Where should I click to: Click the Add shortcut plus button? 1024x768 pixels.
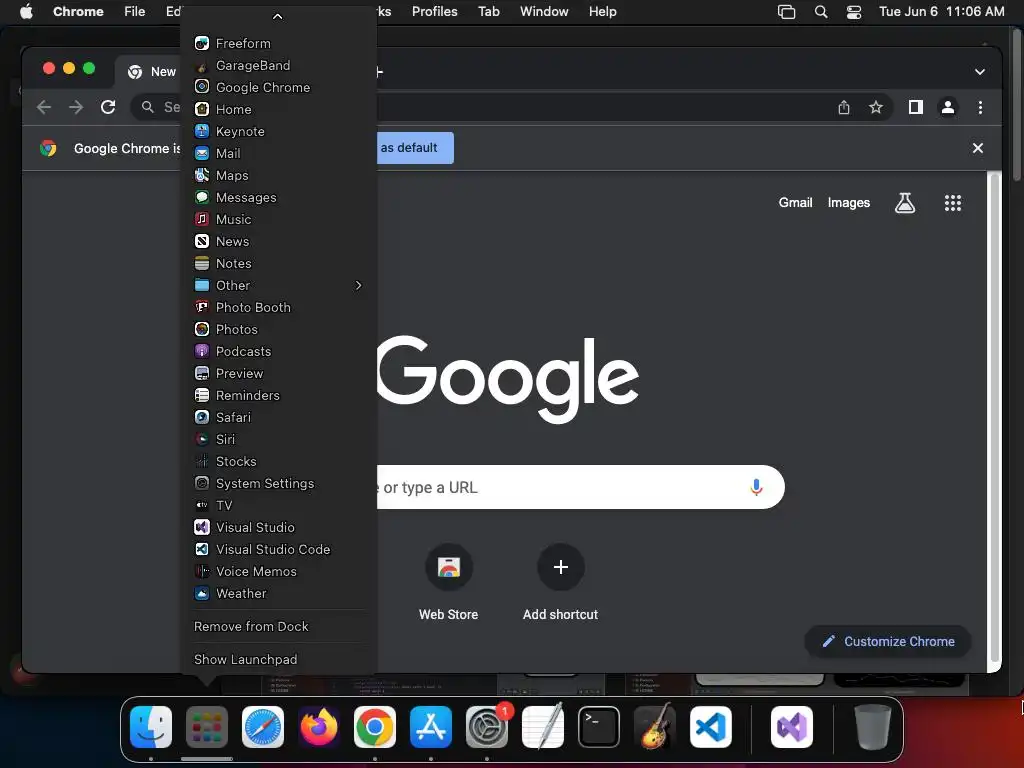click(x=560, y=567)
